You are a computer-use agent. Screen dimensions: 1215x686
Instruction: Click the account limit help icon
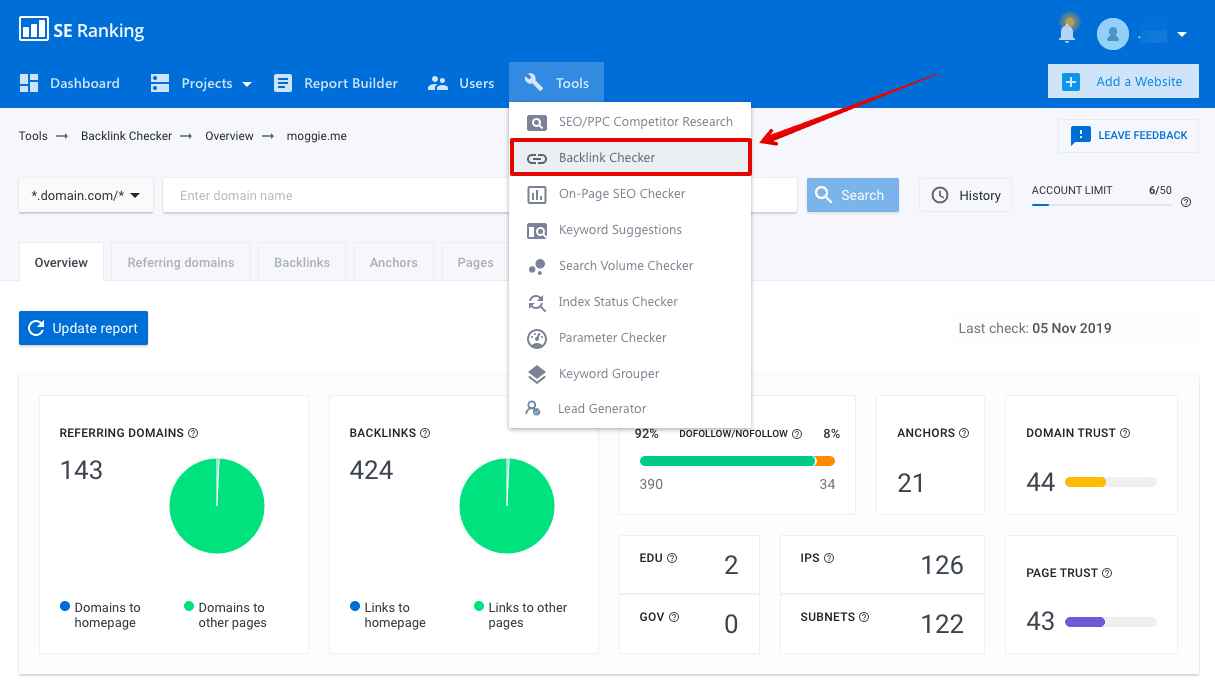[1186, 202]
